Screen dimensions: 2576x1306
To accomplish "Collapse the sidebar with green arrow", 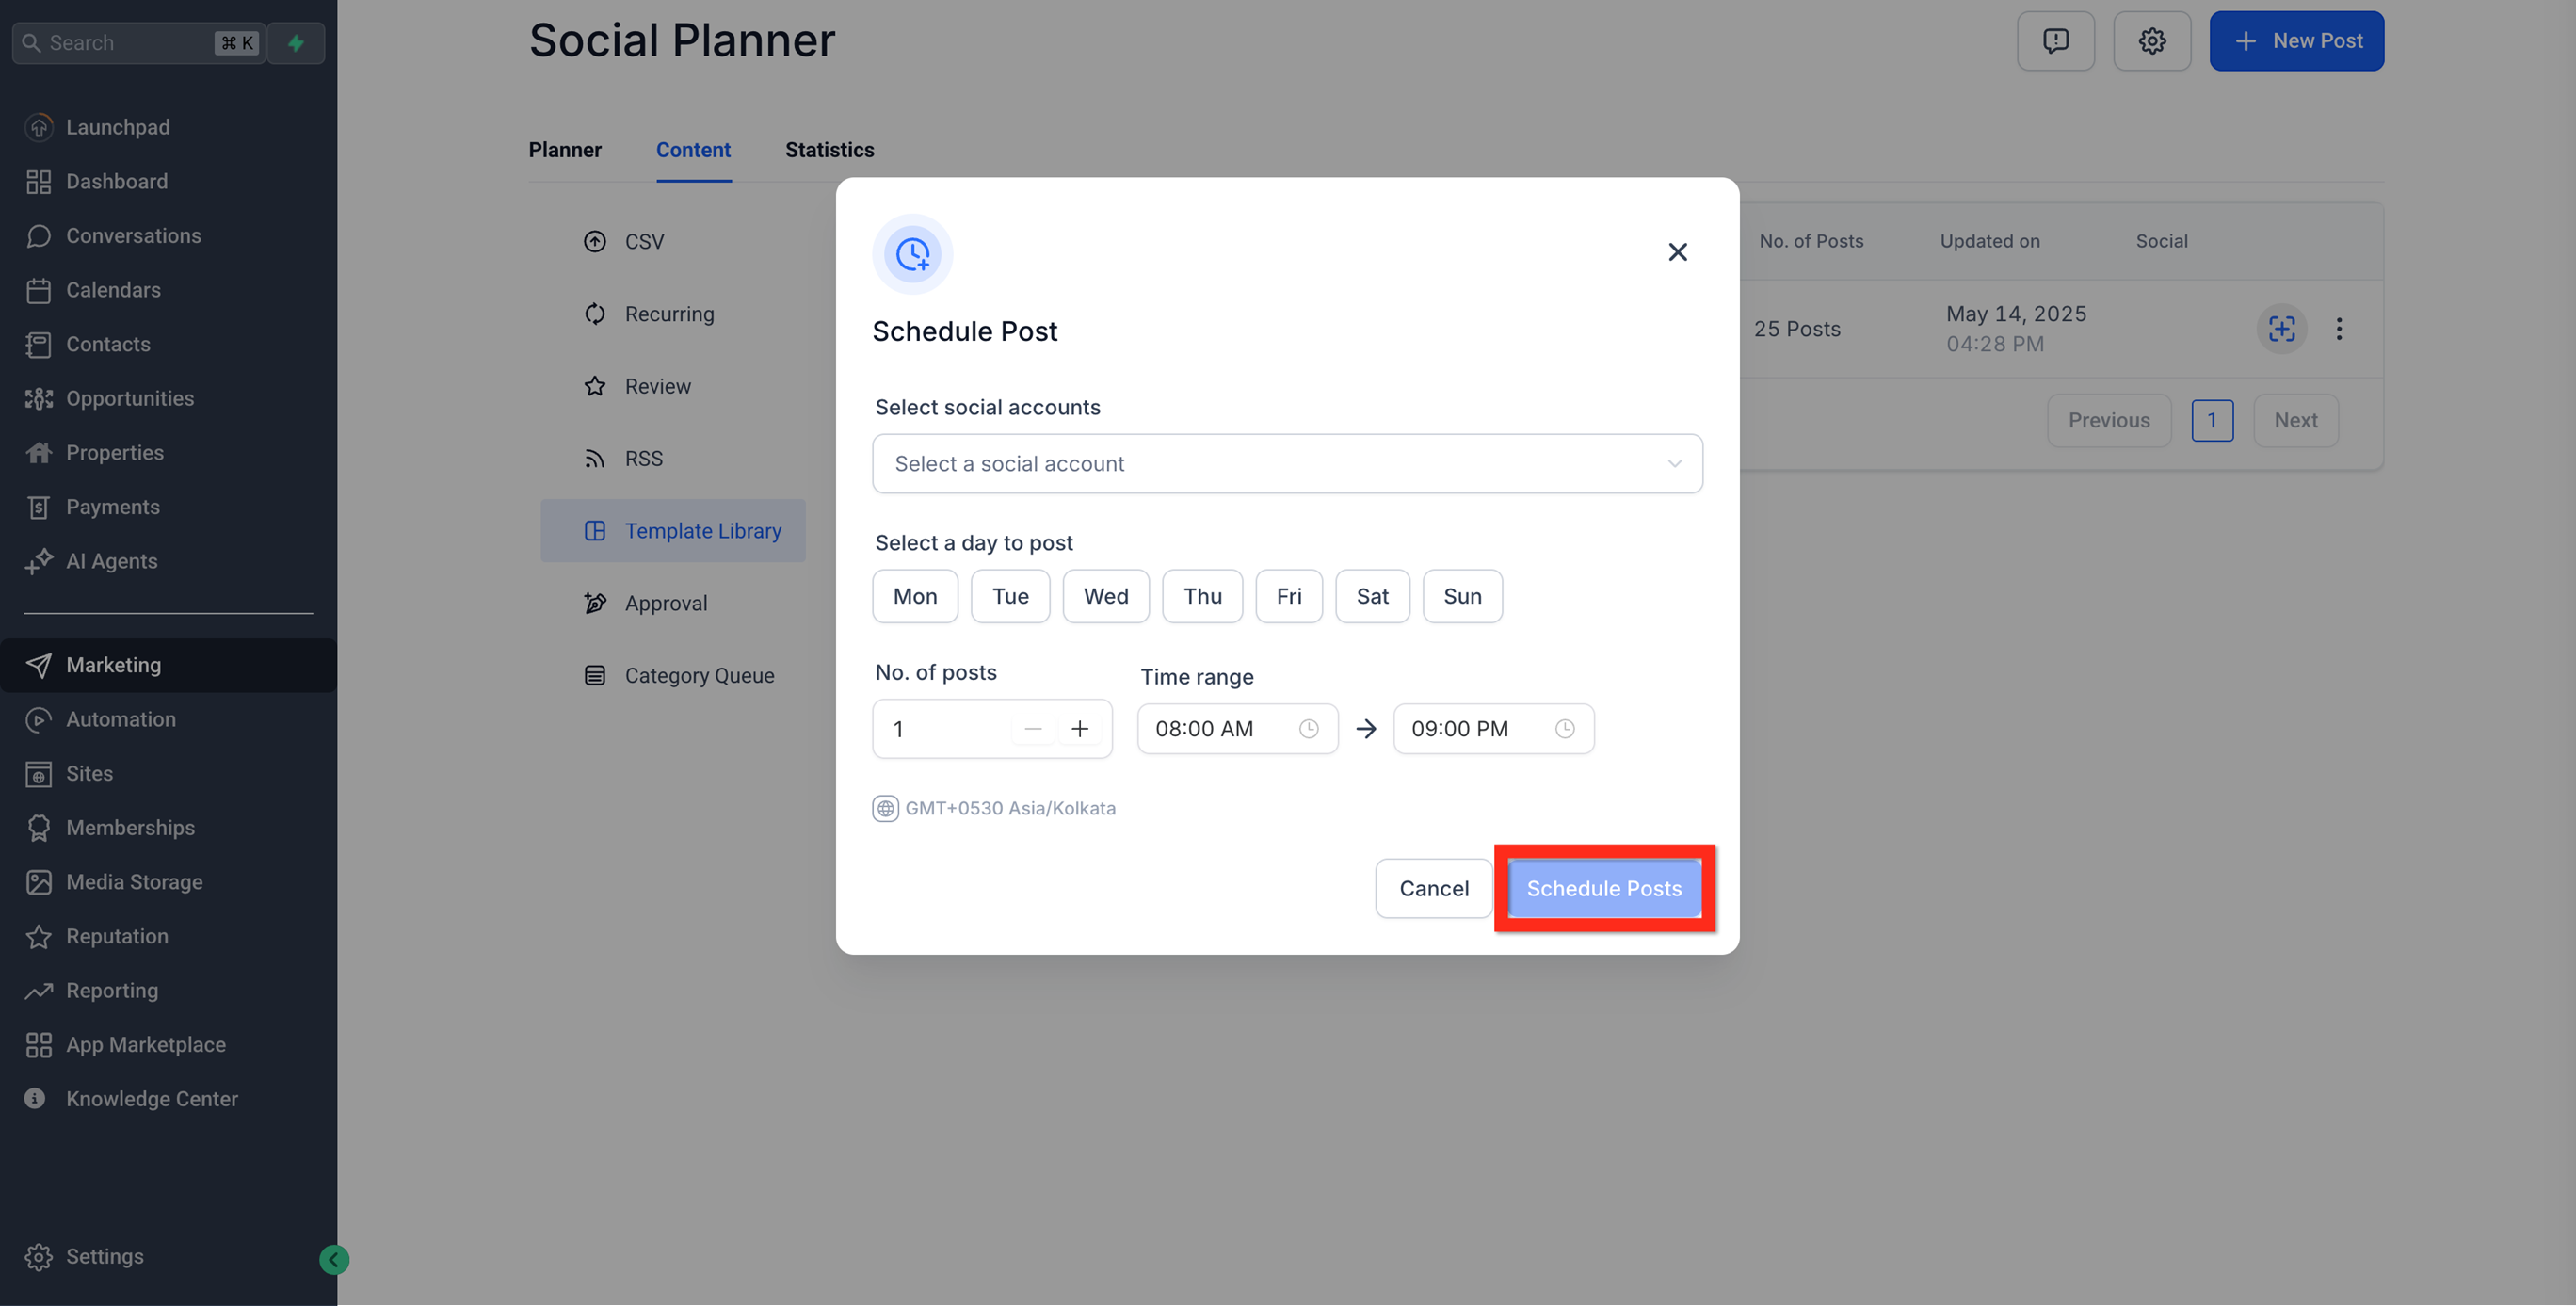I will point(334,1259).
